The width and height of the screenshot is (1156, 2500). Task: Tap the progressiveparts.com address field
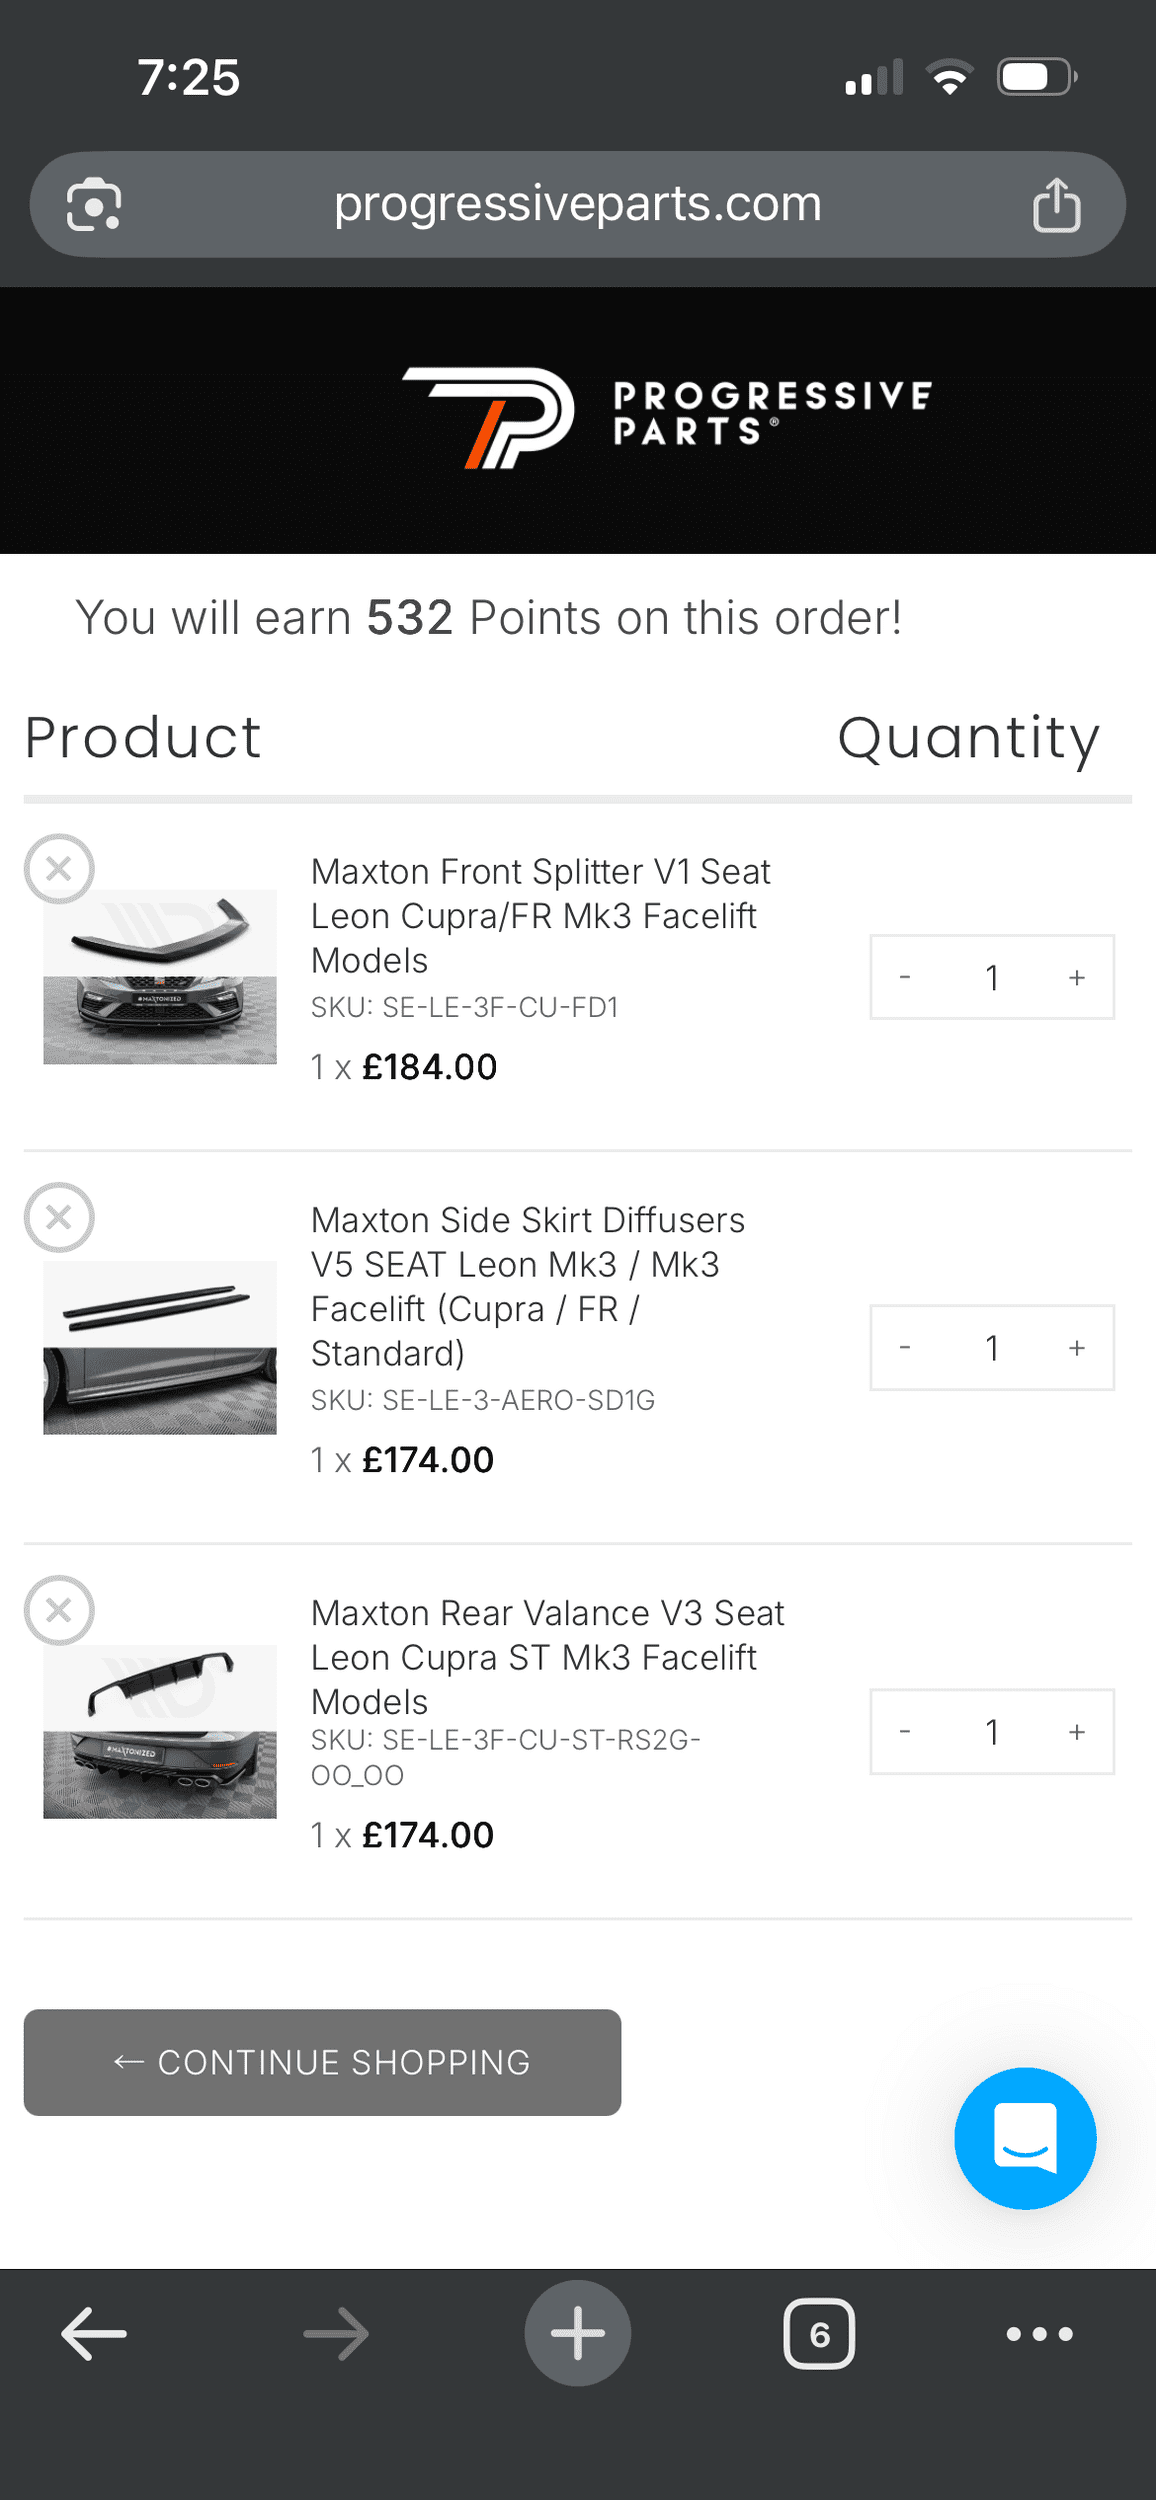[578, 204]
